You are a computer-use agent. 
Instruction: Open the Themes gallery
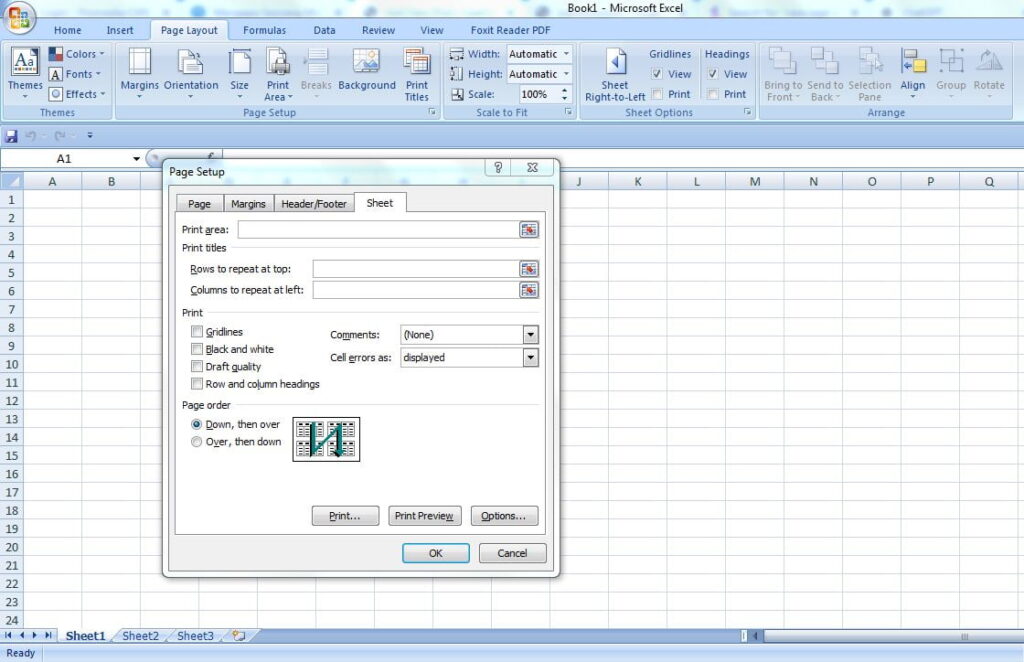(25, 74)
